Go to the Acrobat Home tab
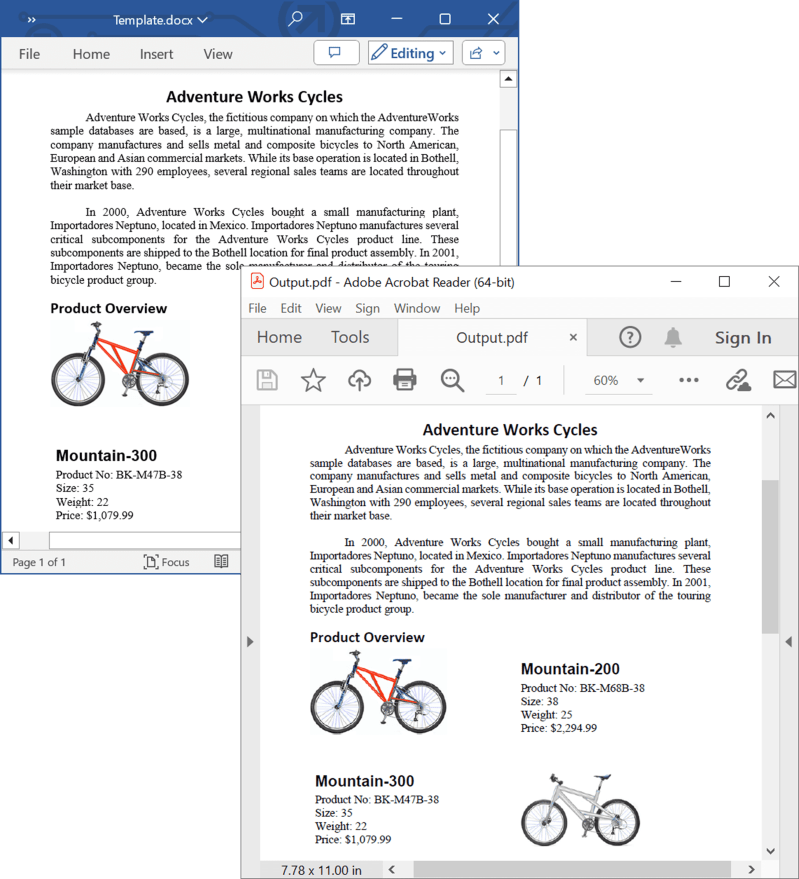The height and width of the screenshot is (879, 799). pyautogui.click(x=279, y=337)
